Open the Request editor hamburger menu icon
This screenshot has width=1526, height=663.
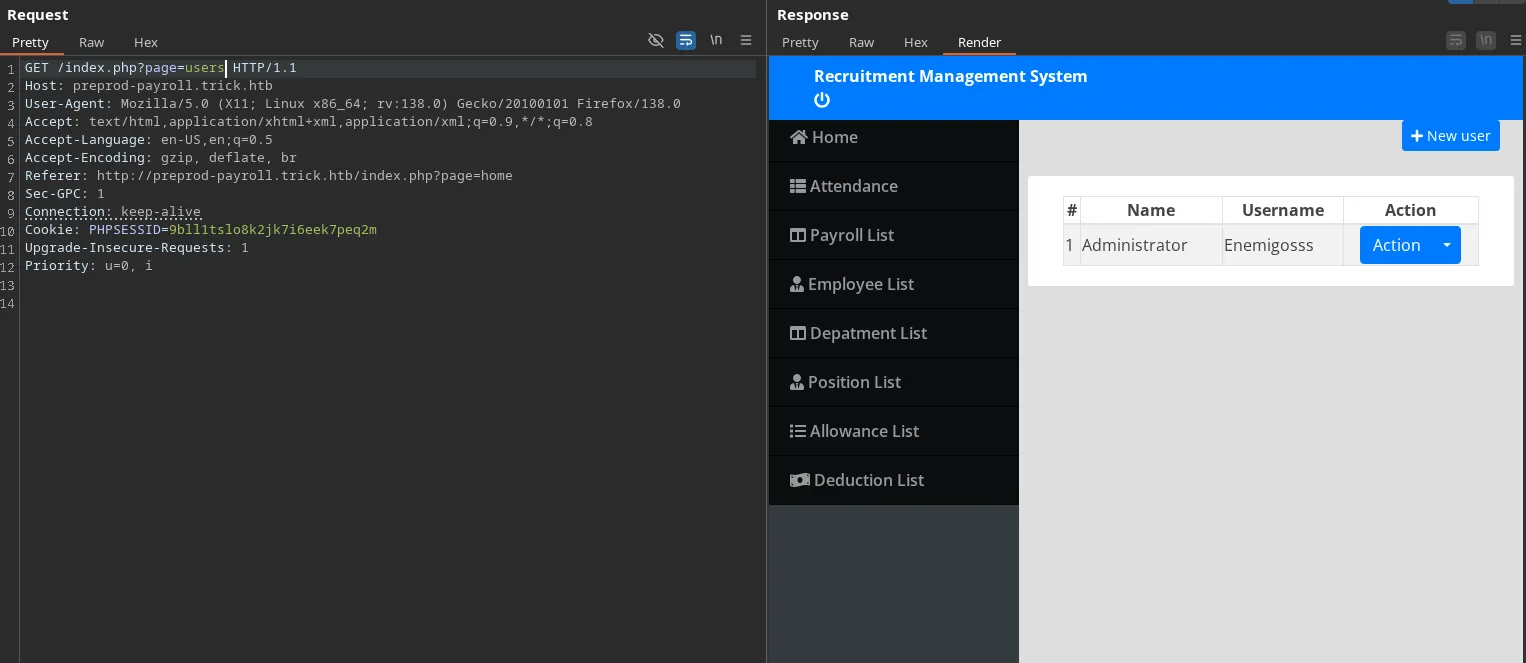746,40
